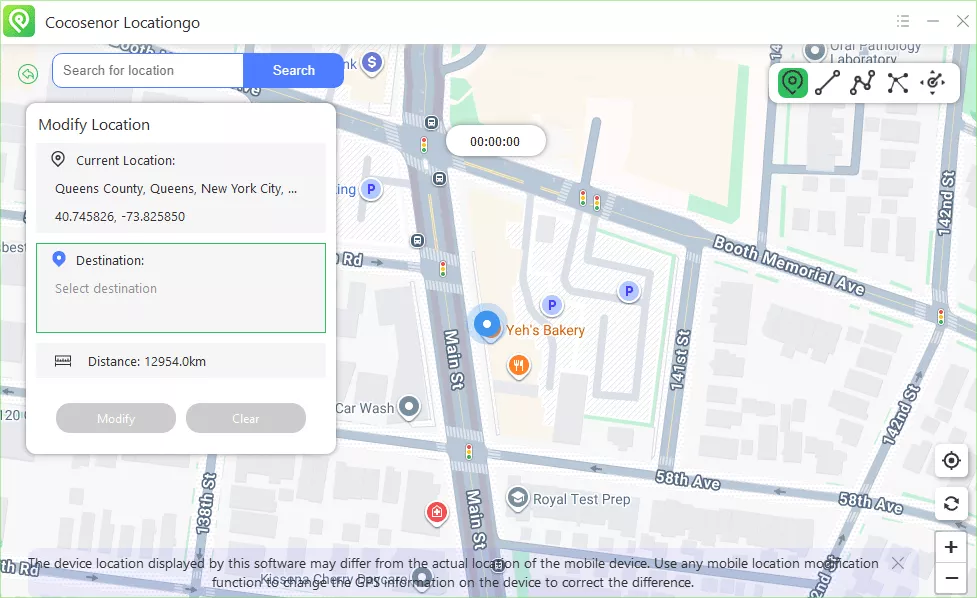Zoom in using the plus control

tap(950, 546)
